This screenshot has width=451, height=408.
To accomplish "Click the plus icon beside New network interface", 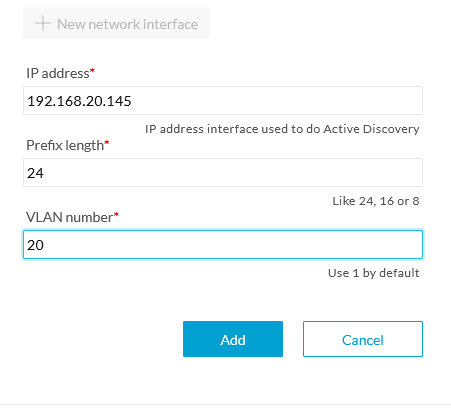I will [43, 24].
